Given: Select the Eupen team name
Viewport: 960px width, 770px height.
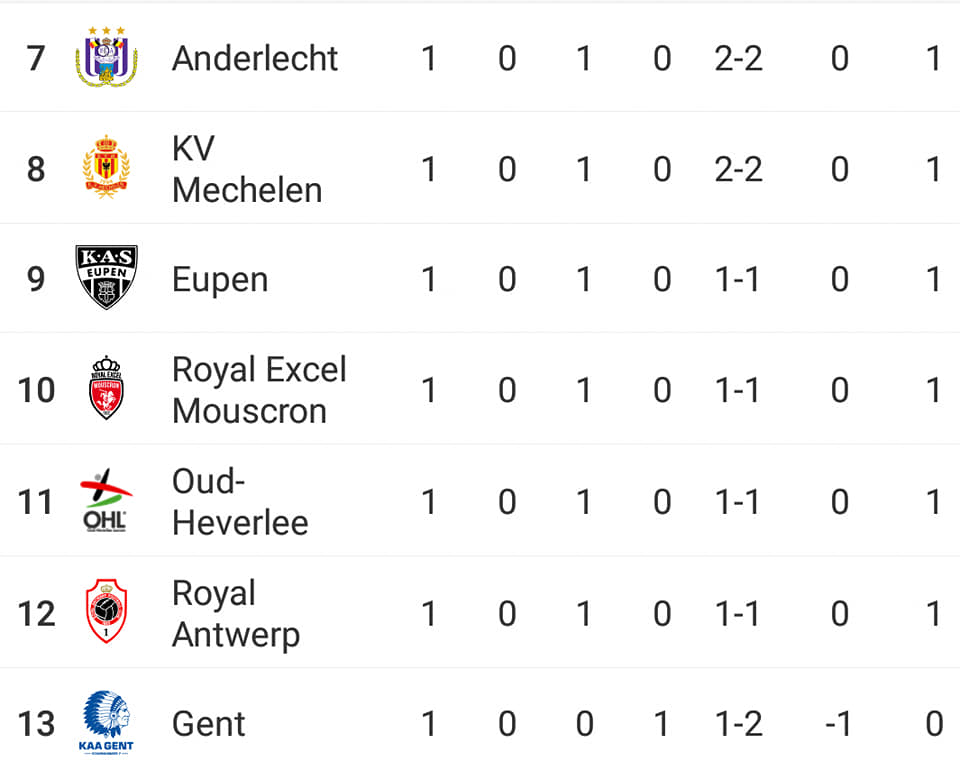Looking at the screenshot, I should [x=220, y=280].
